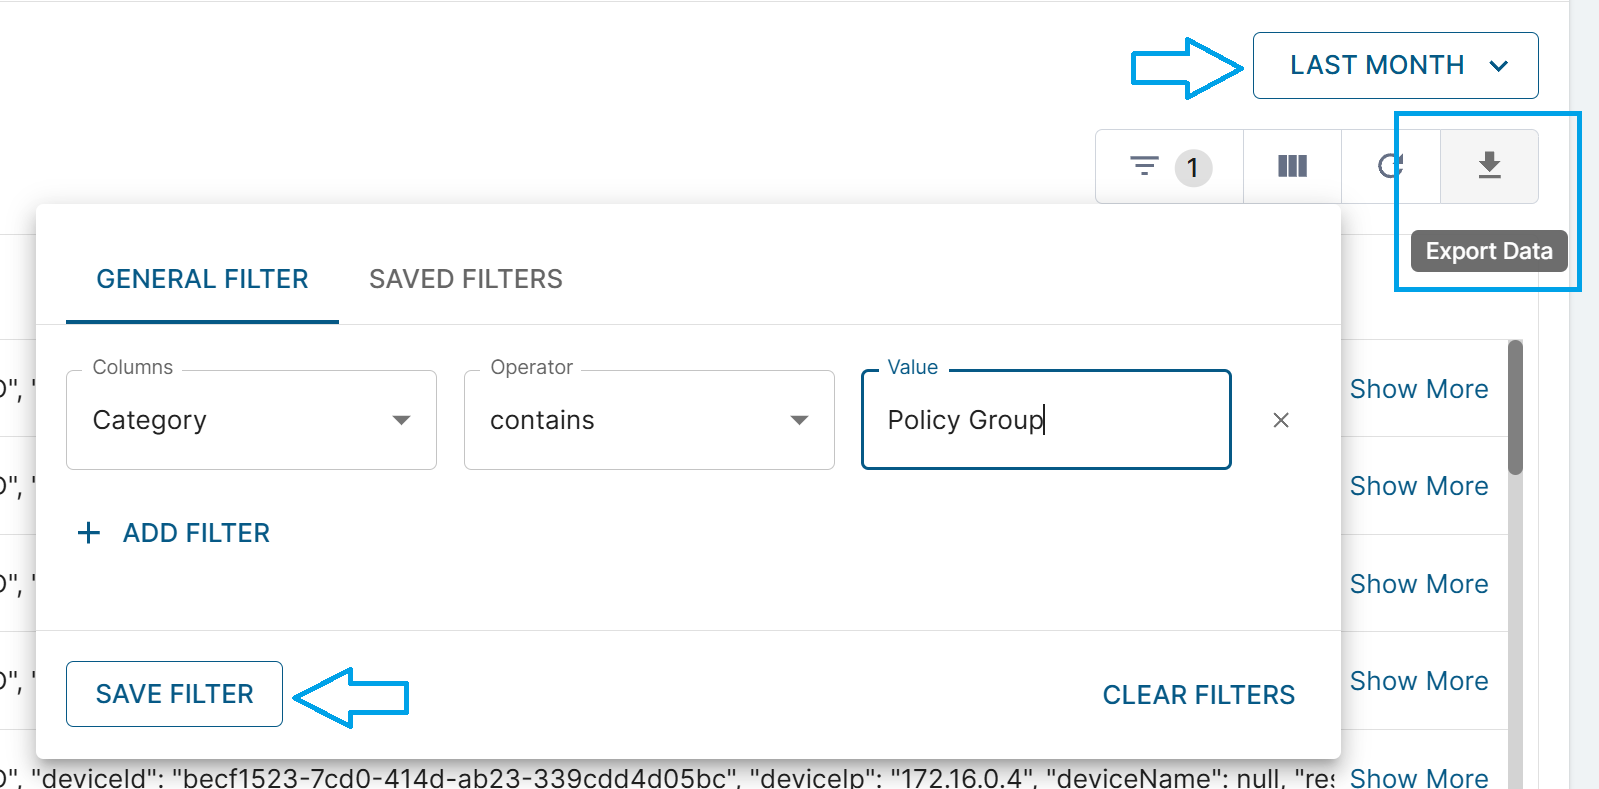This screenshot has height=789, width=1599.
Task: Click the Export Data download icon
Action: (x=1489, y=166)
